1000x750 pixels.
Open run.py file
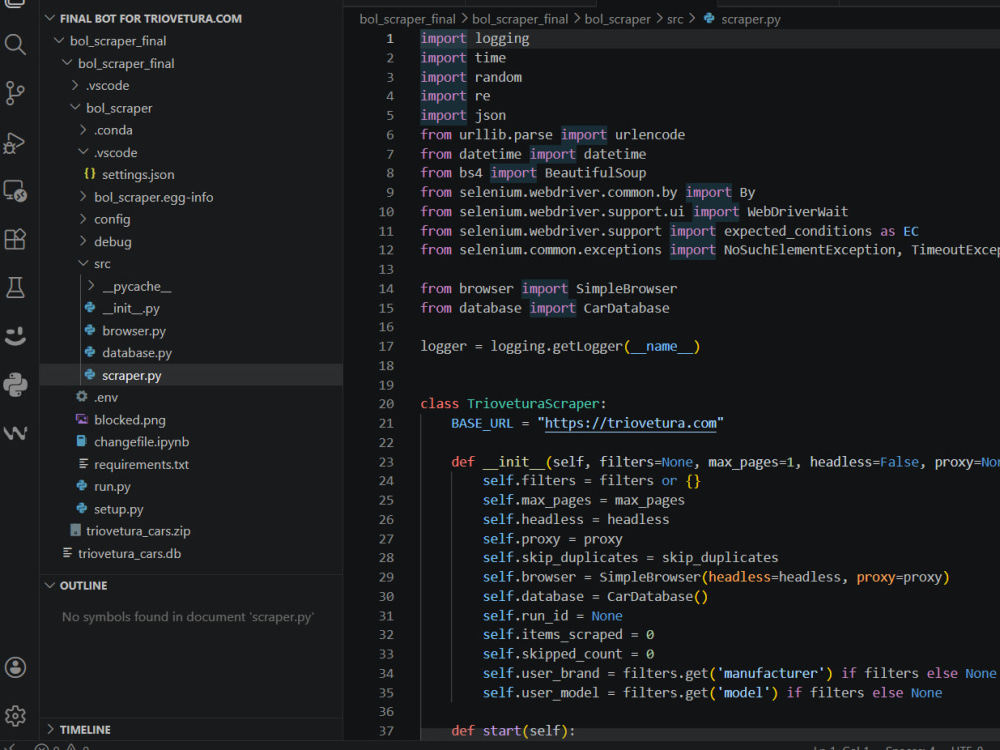(x=112, y=486)
